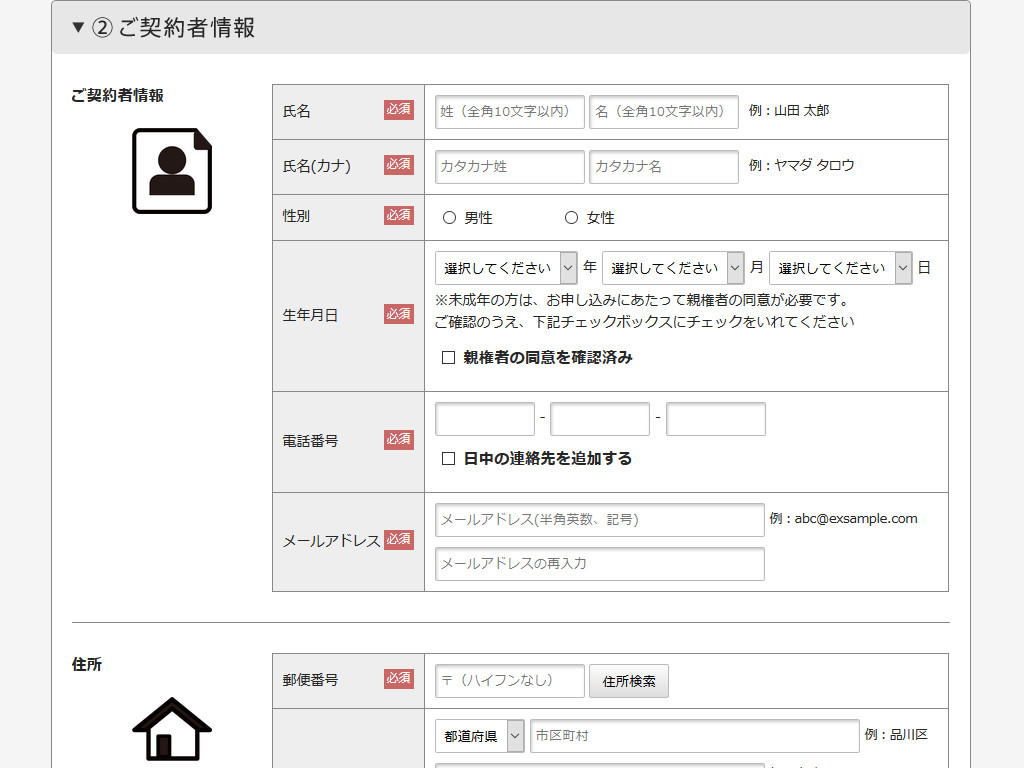Click the 性別 row label
1024x768 pixels.
point(296,216)
